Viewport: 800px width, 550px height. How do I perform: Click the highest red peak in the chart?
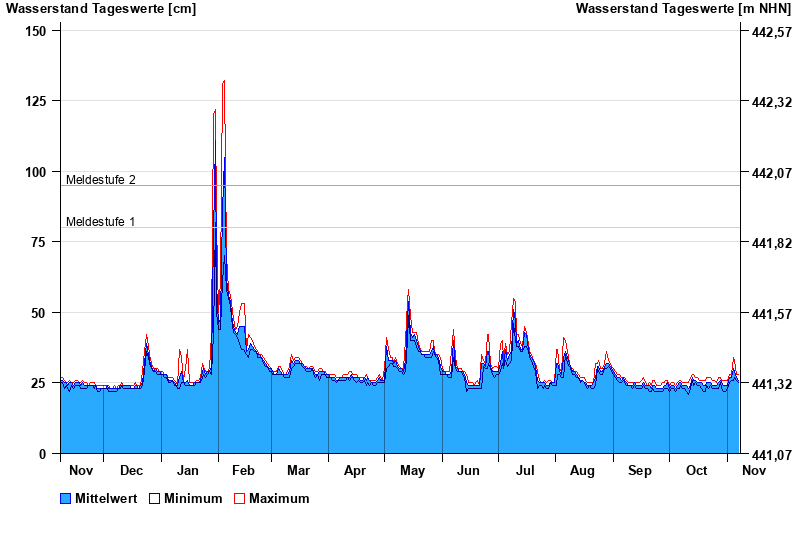(224, 81)
